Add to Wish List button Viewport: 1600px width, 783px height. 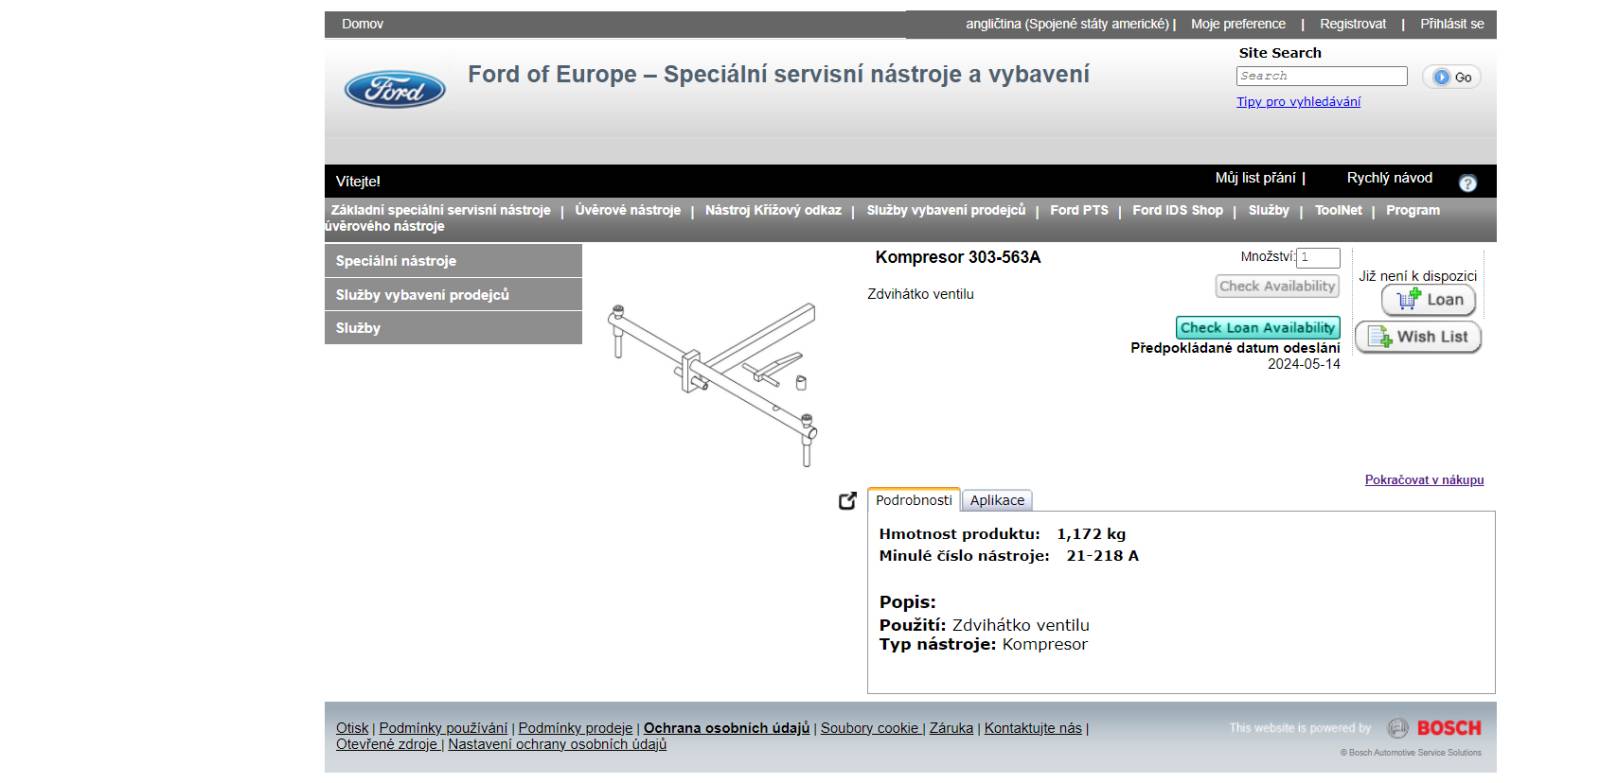tap(1418, 337)
